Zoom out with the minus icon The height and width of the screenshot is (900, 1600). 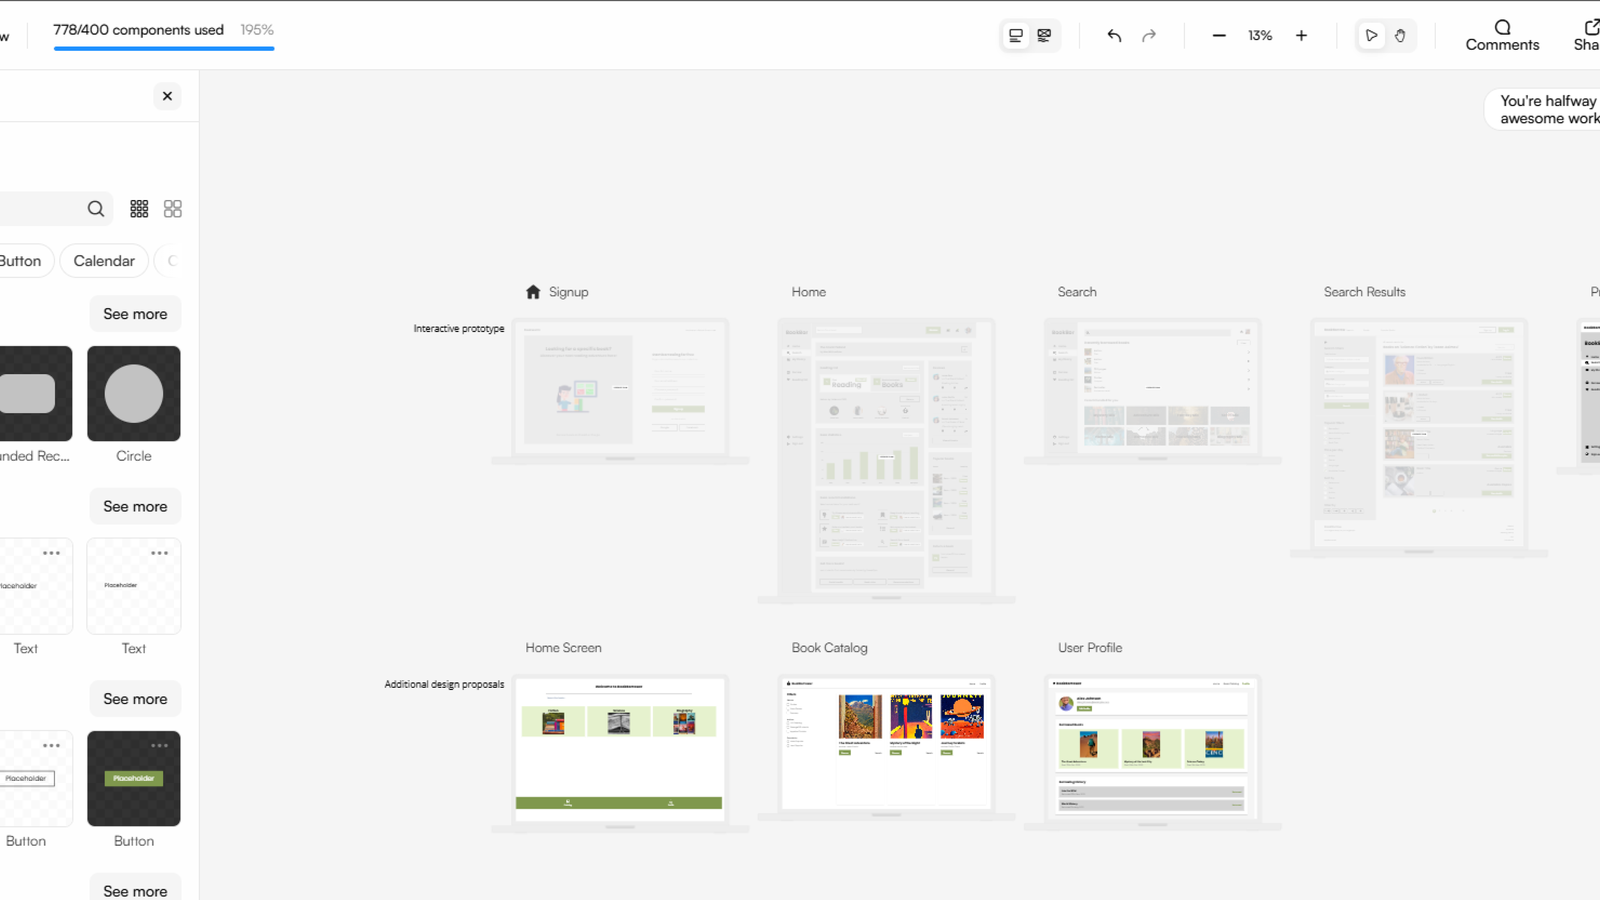[1219, 35]
